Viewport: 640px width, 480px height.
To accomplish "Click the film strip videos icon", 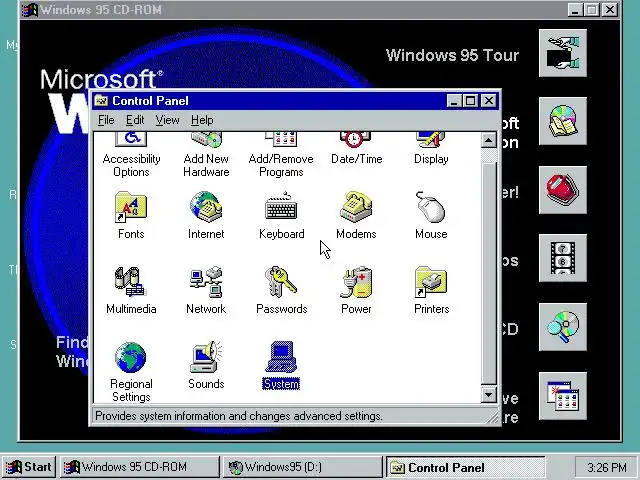I will point(563,258).
